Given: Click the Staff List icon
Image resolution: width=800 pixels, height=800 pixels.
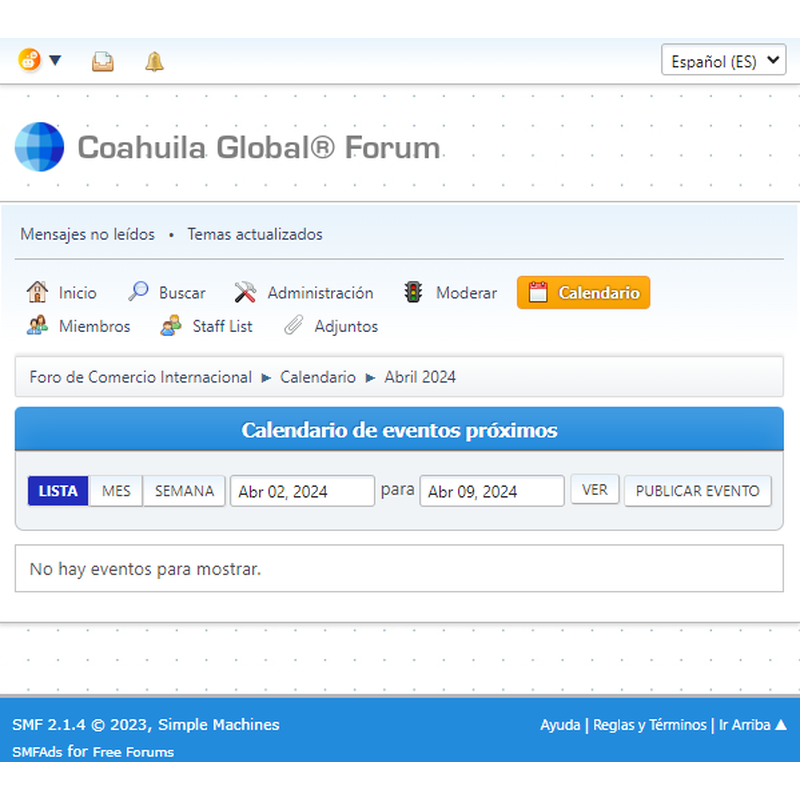Looking at the screenshot, I should 171,326.
